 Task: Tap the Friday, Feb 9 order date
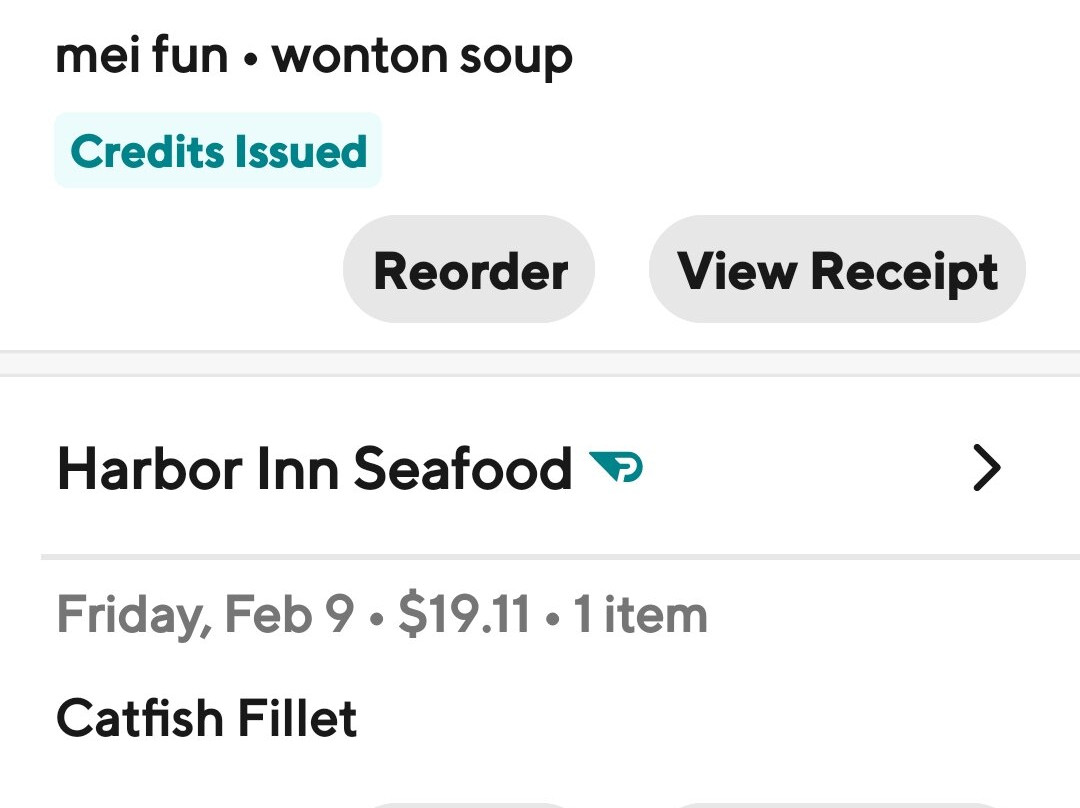205,614
